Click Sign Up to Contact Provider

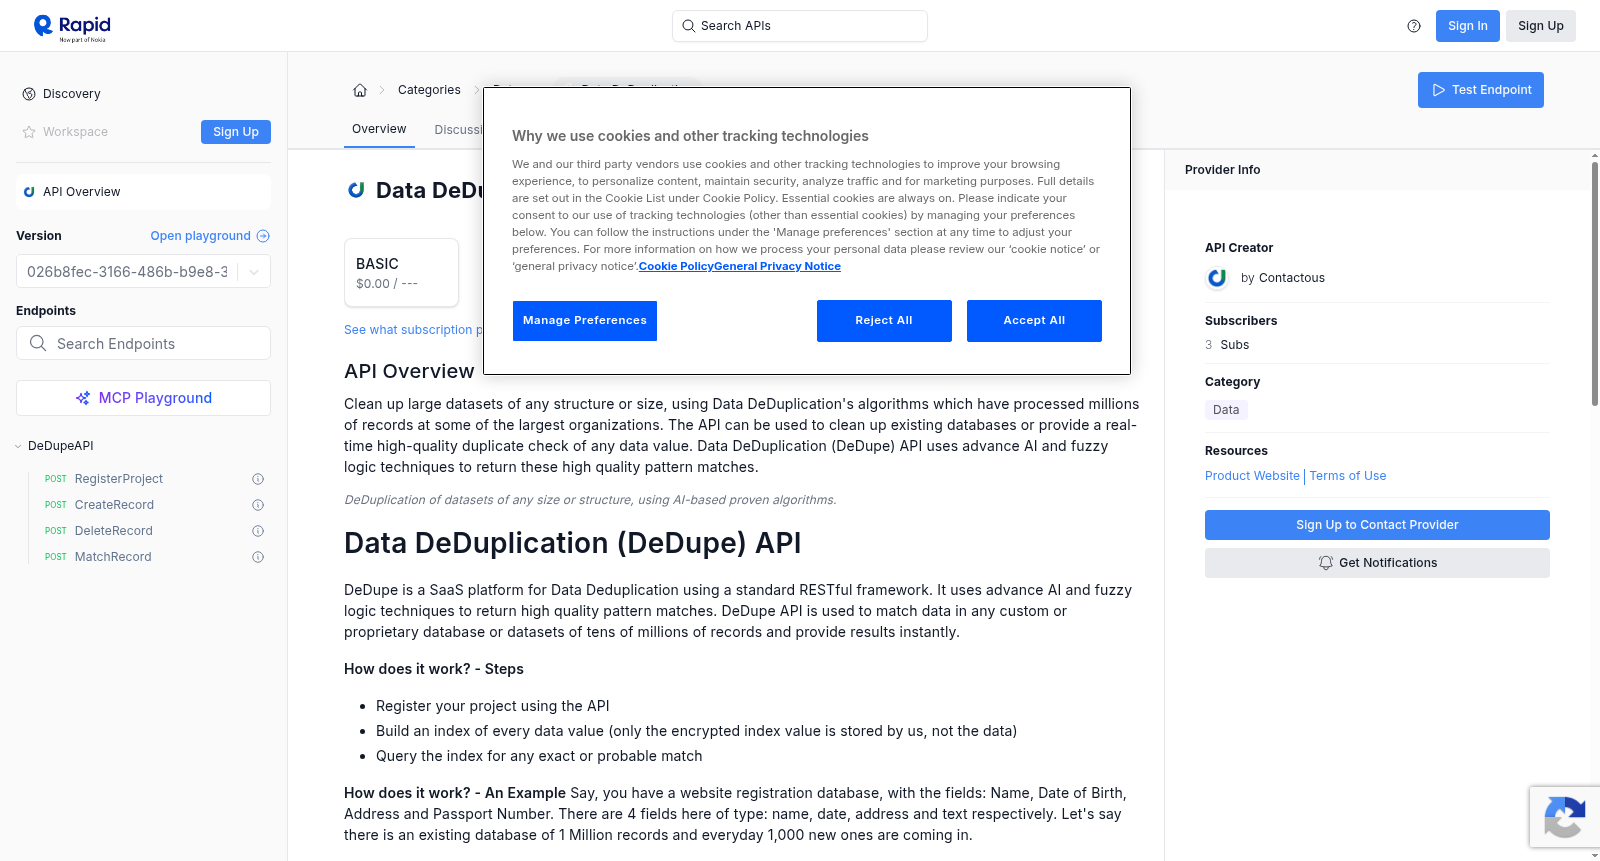(x=1377, y=525)
